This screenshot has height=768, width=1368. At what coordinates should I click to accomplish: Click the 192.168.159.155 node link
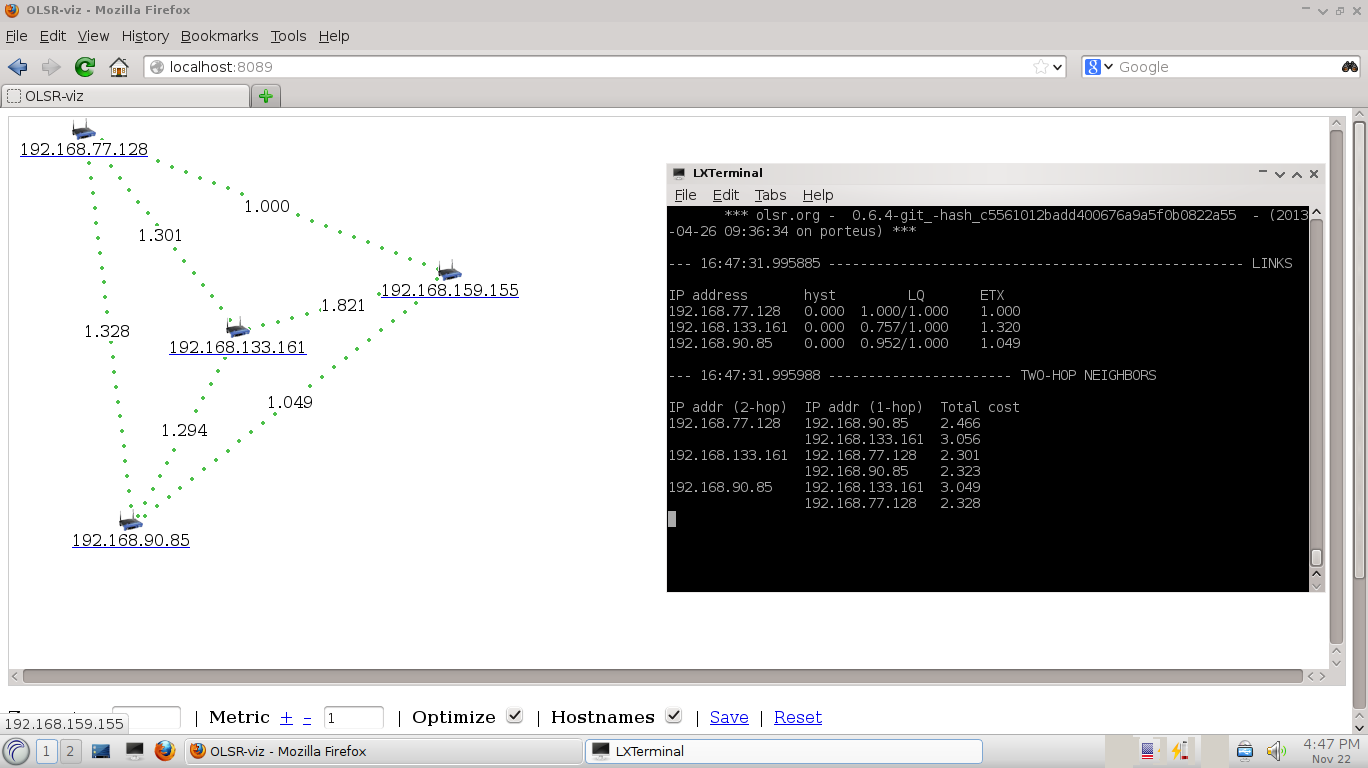450,291
